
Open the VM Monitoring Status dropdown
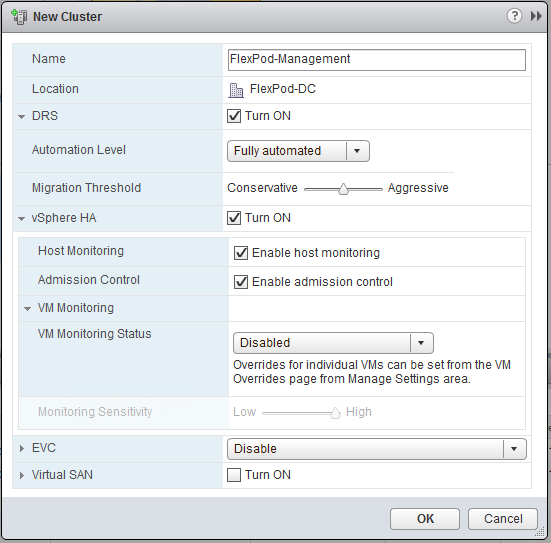(x=333, y=343)
